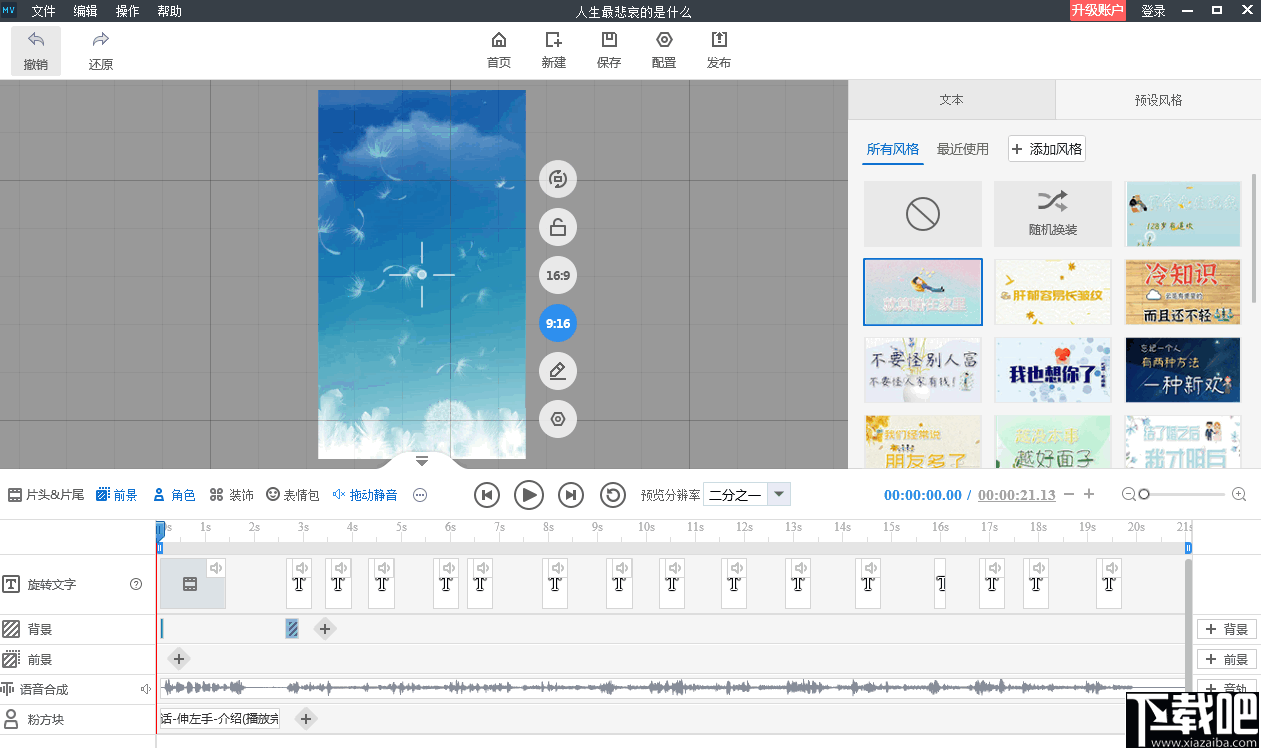The width and height of the screenshot is (1261, 748).
Task: Switch to the 预设风格 tab
Action: pos(1158,100)
